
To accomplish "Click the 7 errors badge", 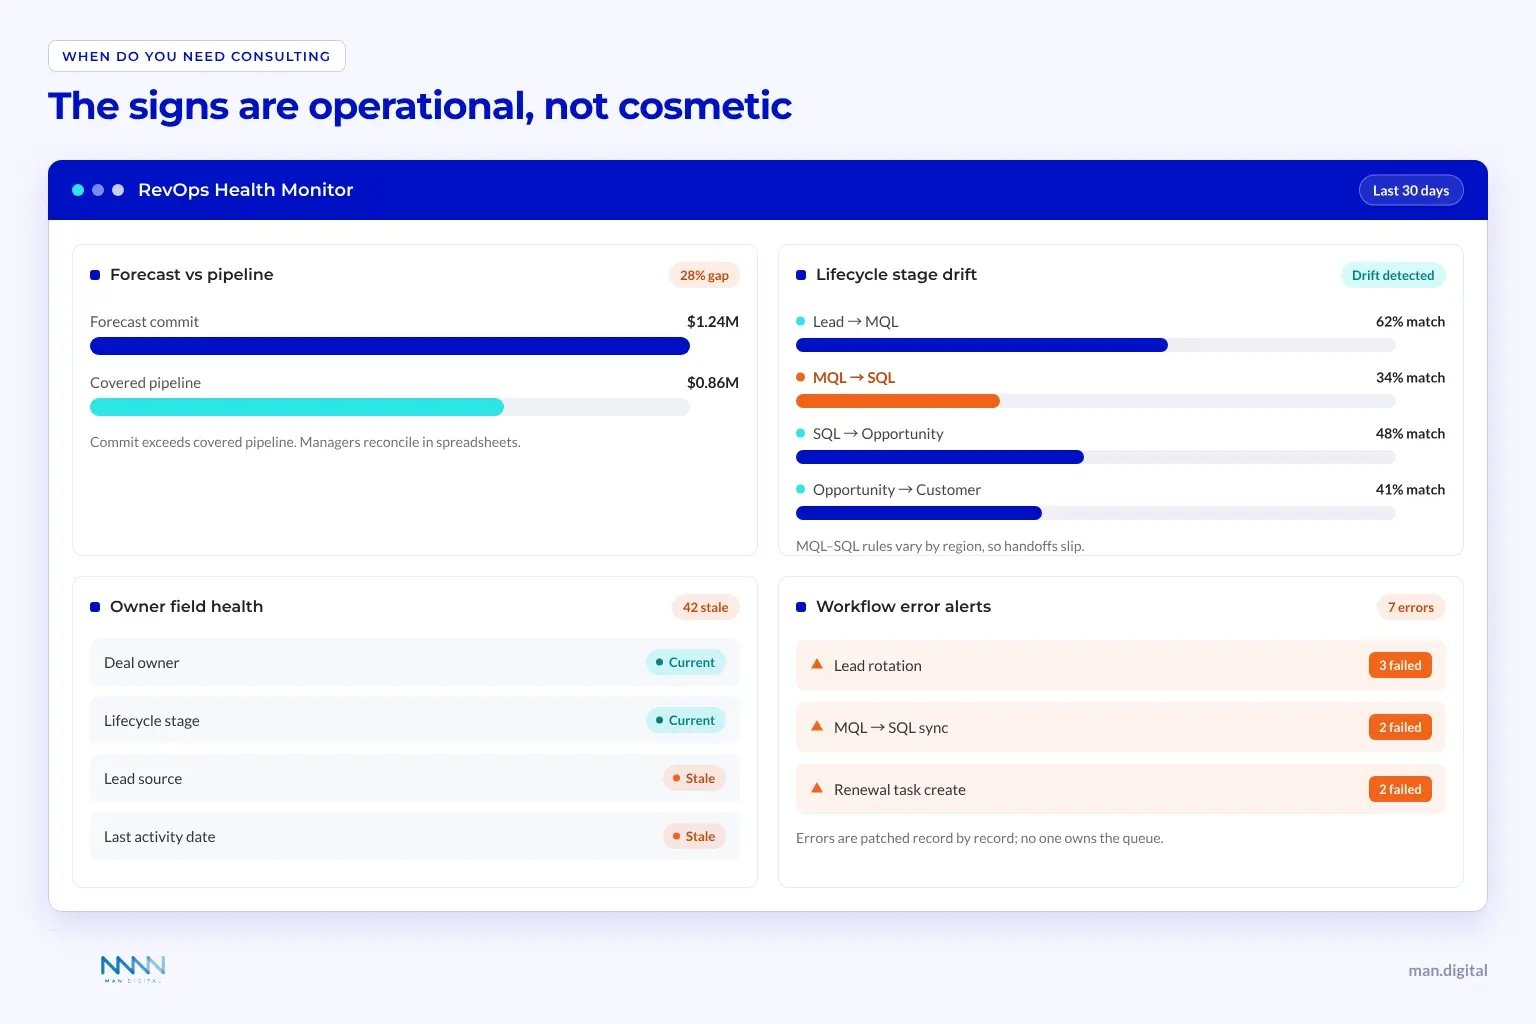I will click(1411, 607).
